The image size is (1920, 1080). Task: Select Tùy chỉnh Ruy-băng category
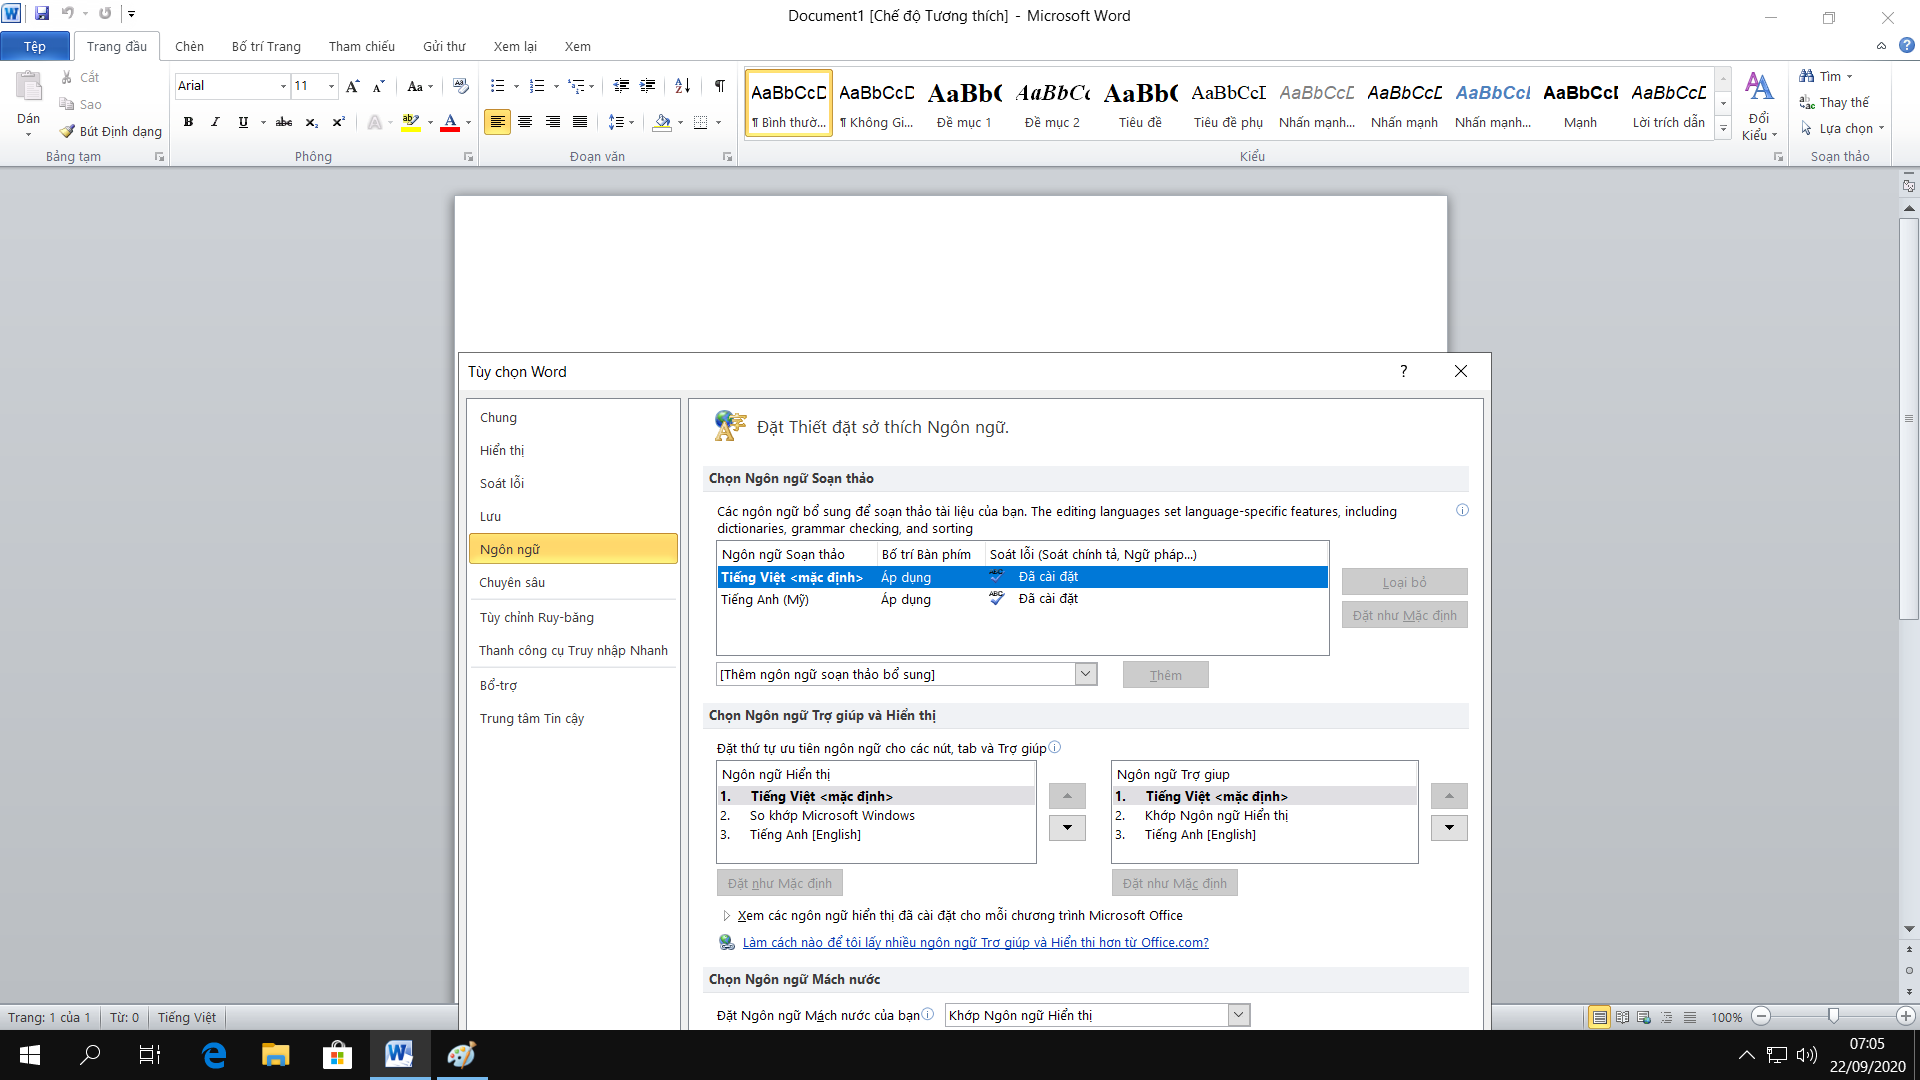tap(573, 617)
